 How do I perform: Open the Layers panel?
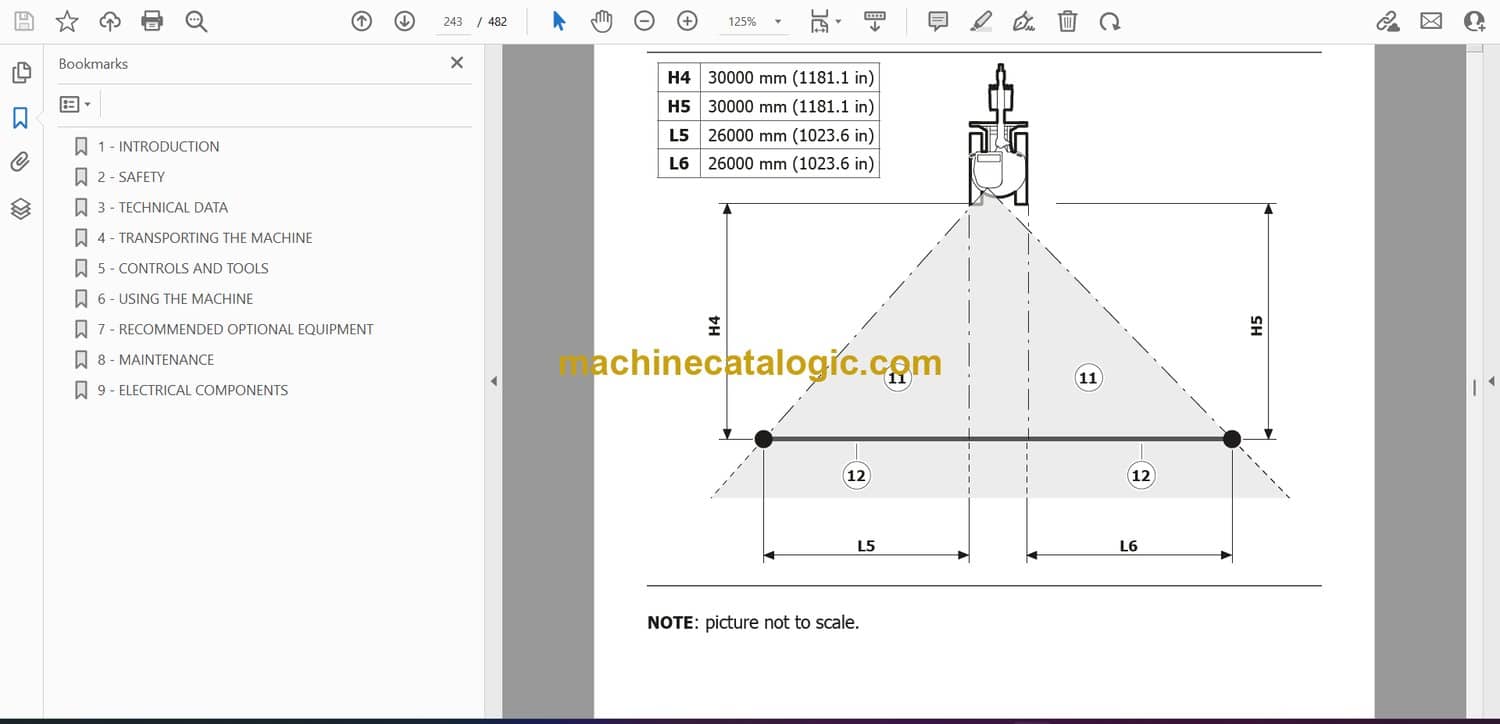21,208
